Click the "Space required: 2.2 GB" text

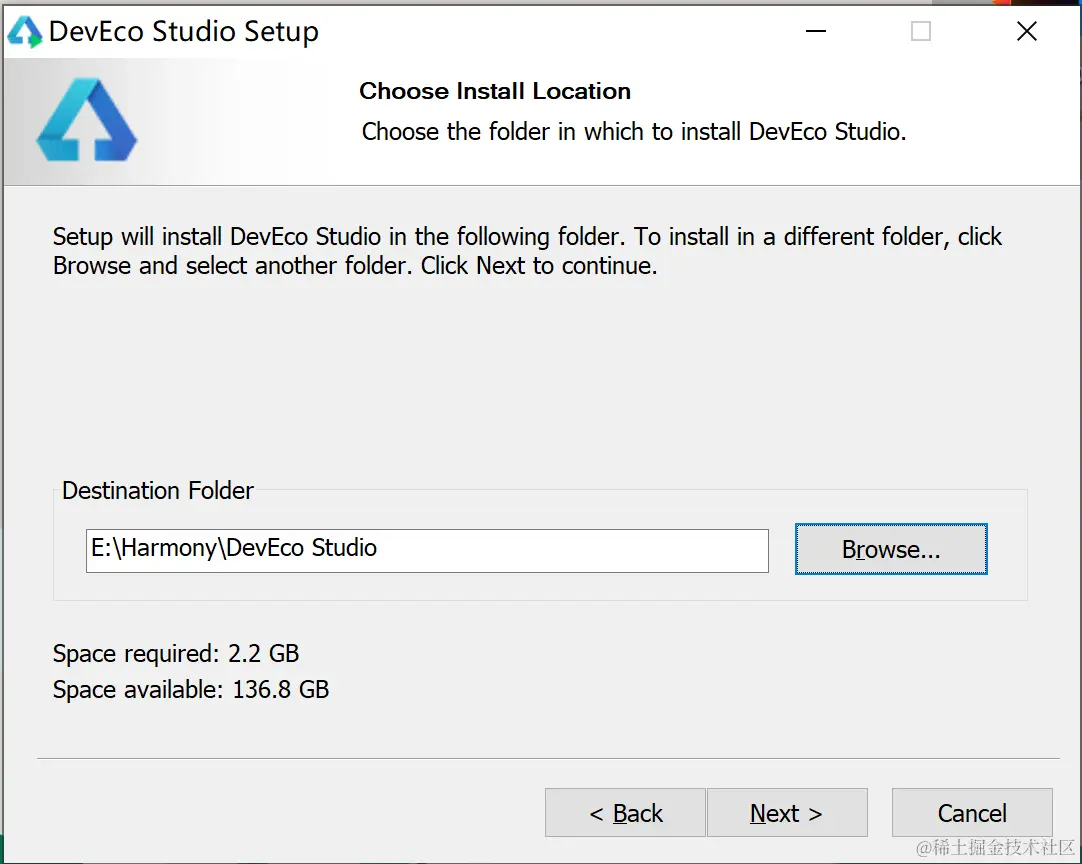[176, 654]
